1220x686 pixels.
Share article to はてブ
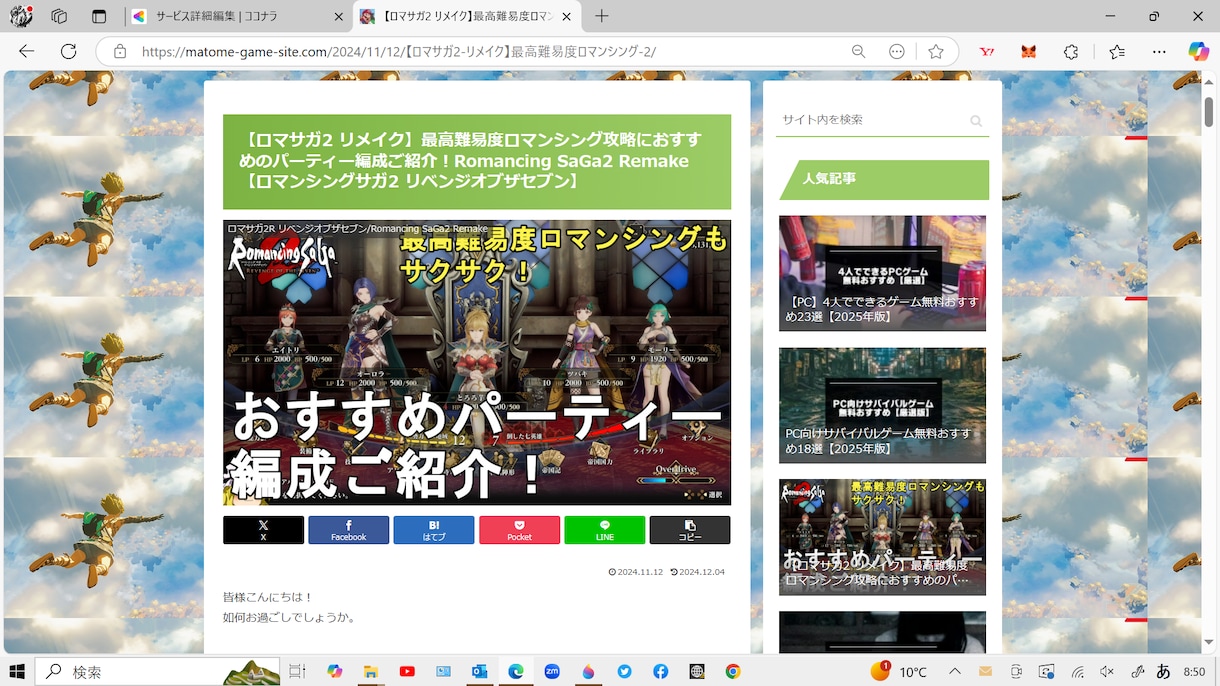[x=434, y=530]
